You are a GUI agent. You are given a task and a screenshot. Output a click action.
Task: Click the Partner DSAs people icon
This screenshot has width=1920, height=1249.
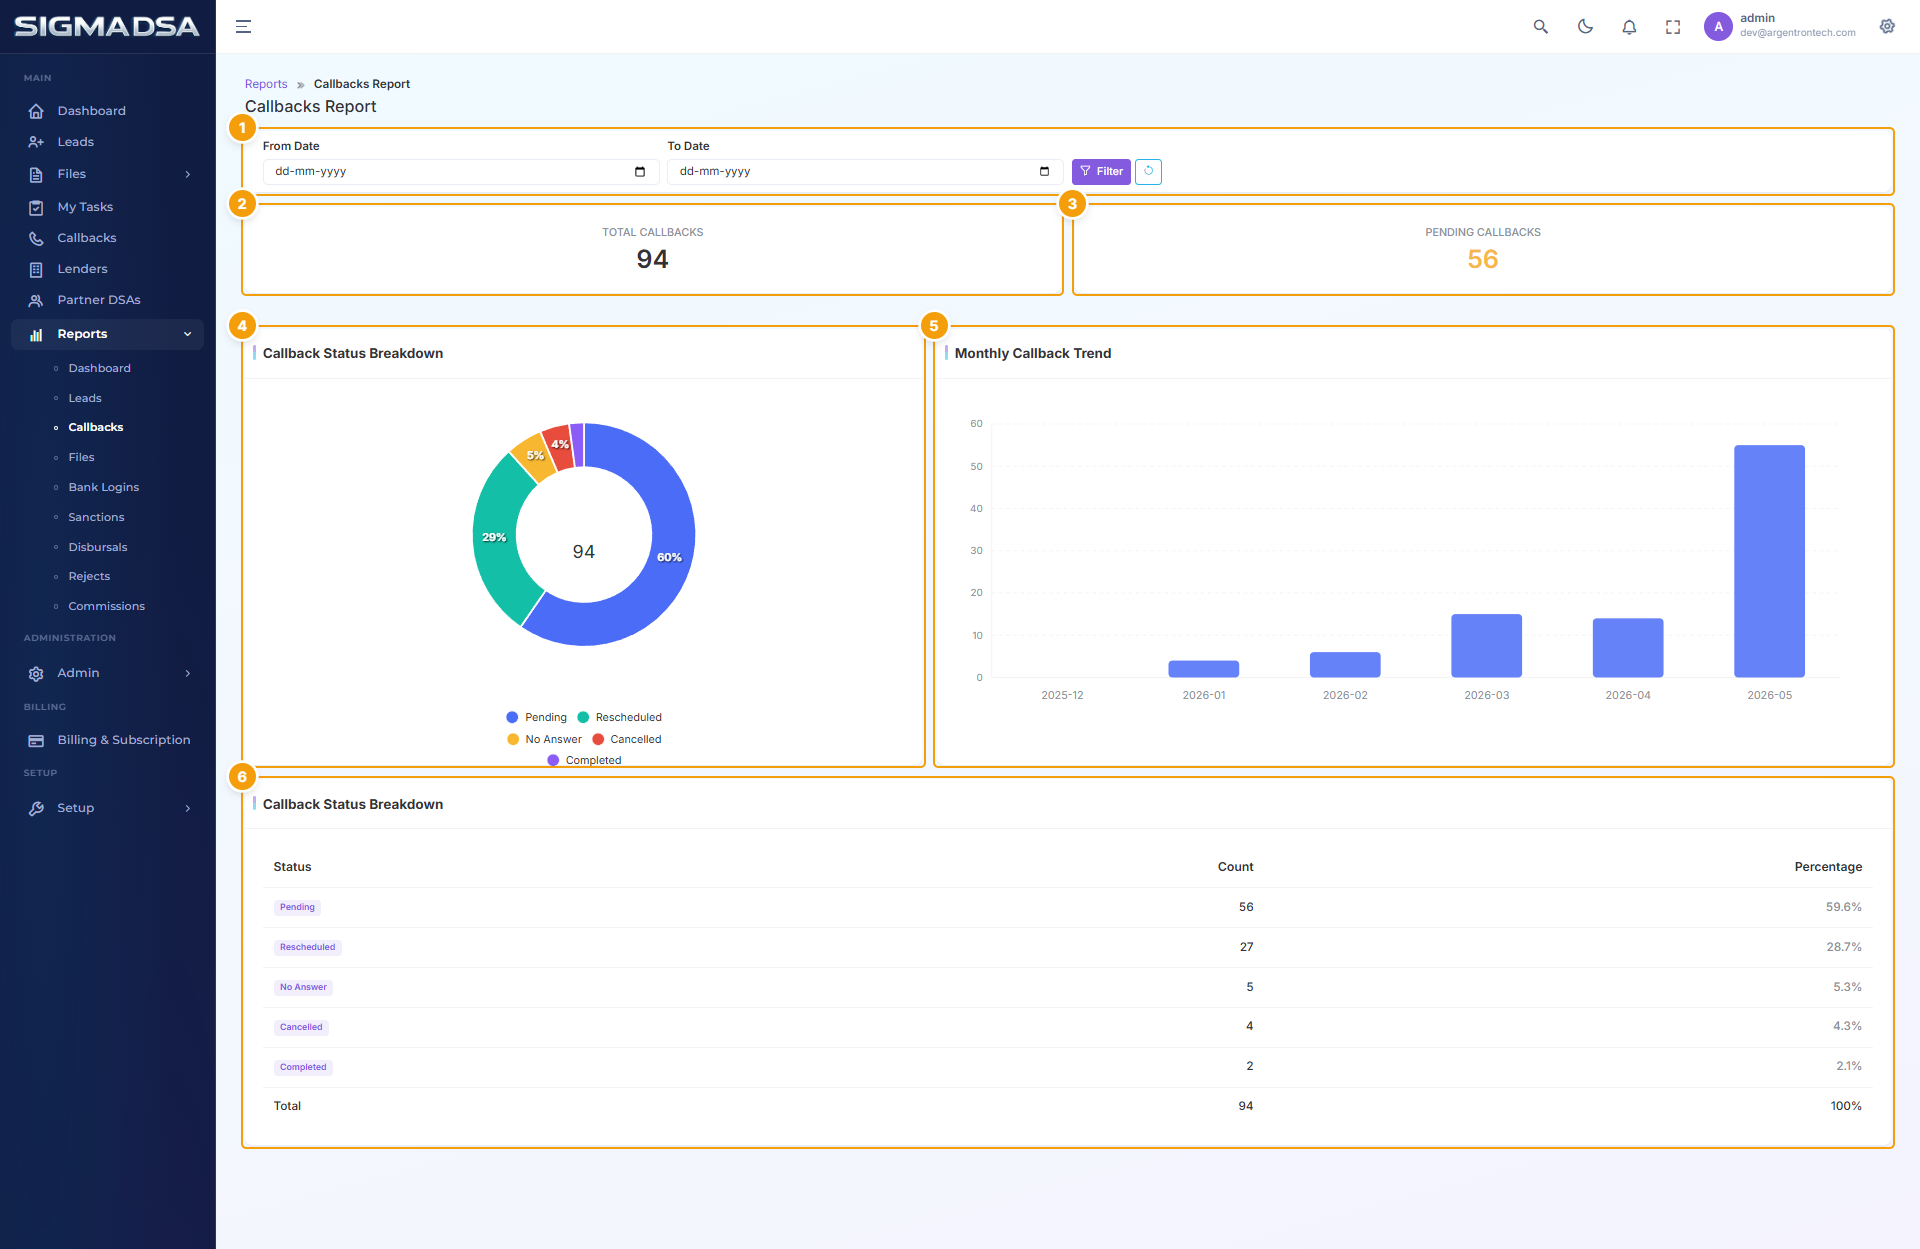(36, 301)
